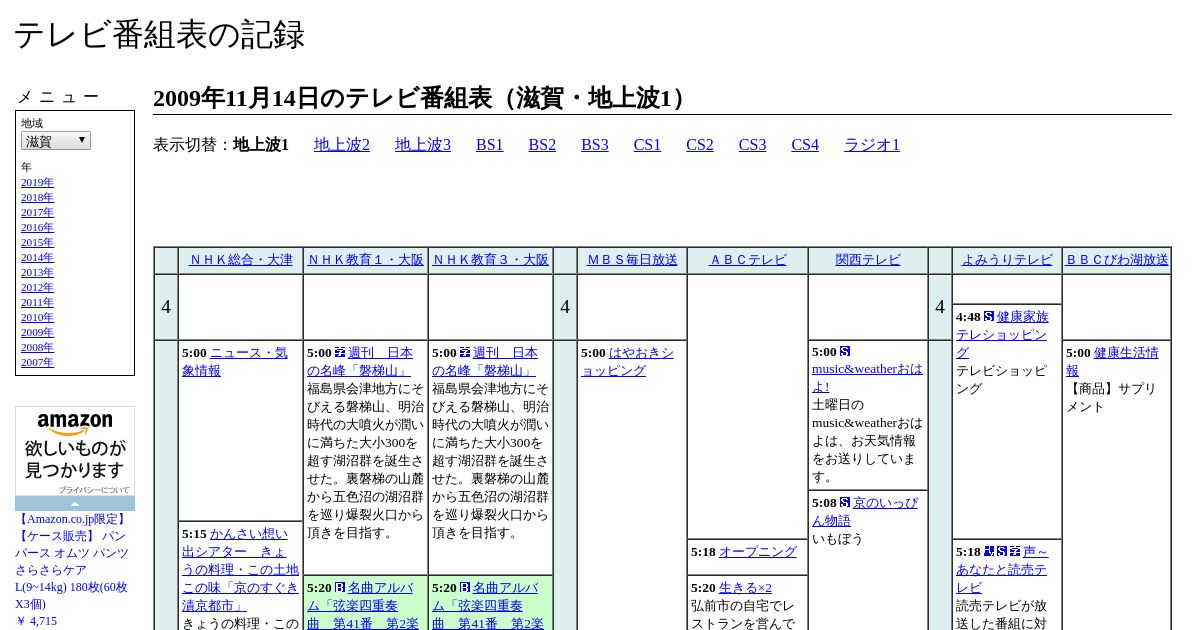Select the year 2019年 in the menu
The image size is (1200, 630).
pyautogui.click(x=37, y=182)
